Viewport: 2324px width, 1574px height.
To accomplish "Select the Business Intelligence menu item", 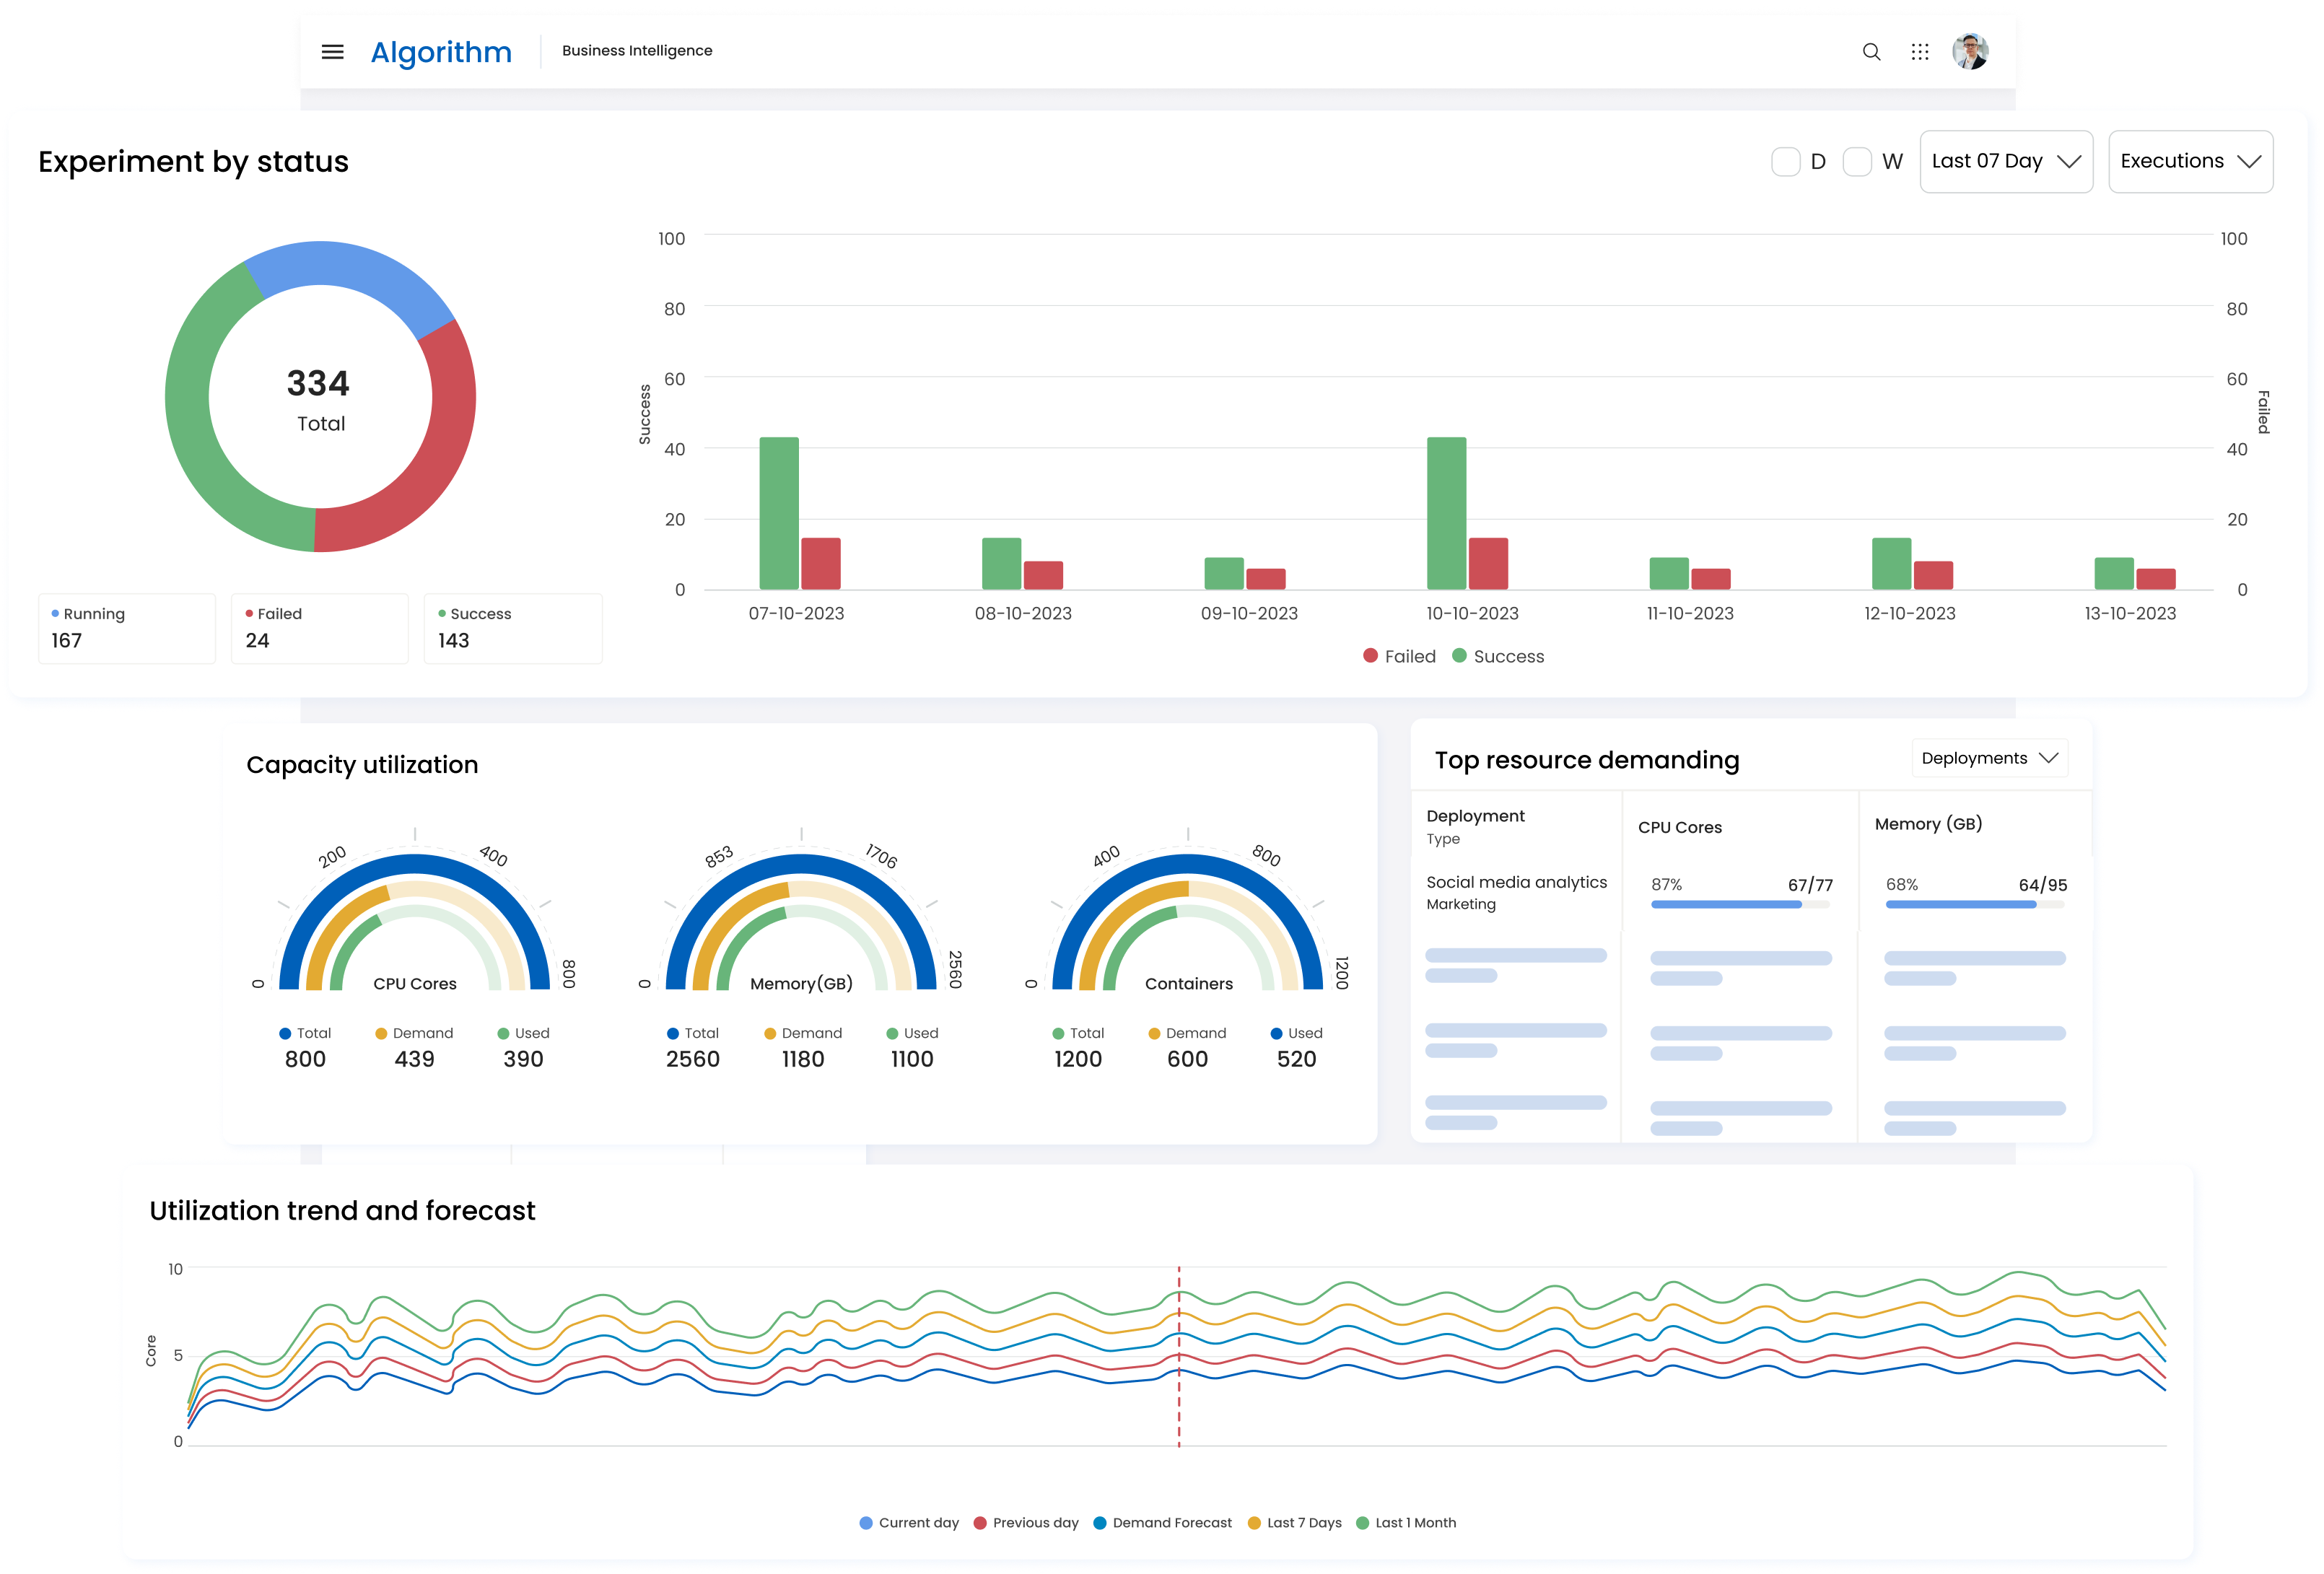I will pyautogui.click(x=637, y=50).
